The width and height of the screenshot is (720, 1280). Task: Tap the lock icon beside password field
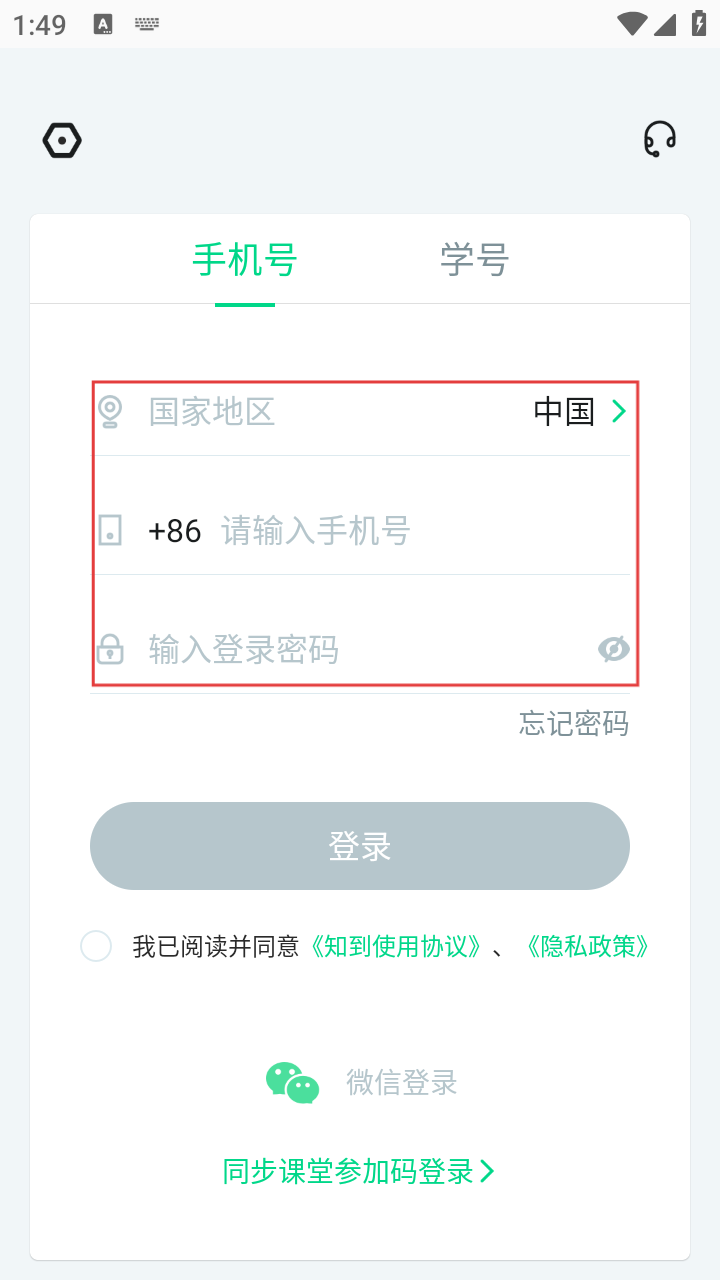pyautogui.click(x=110, y=650)
